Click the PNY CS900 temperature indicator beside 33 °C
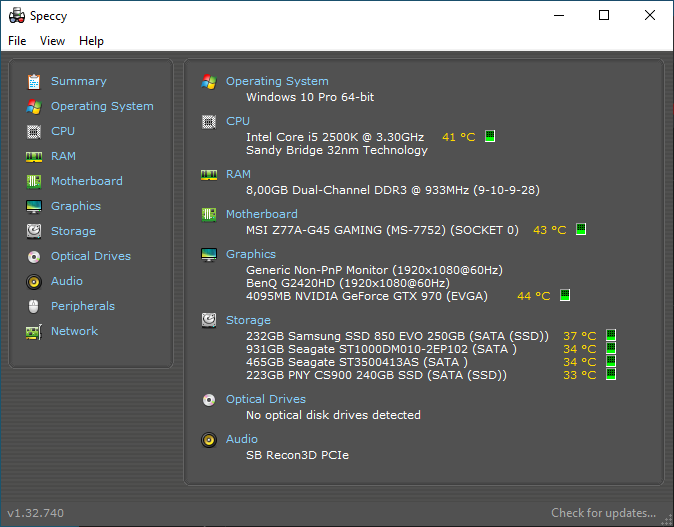 (611, 374)
